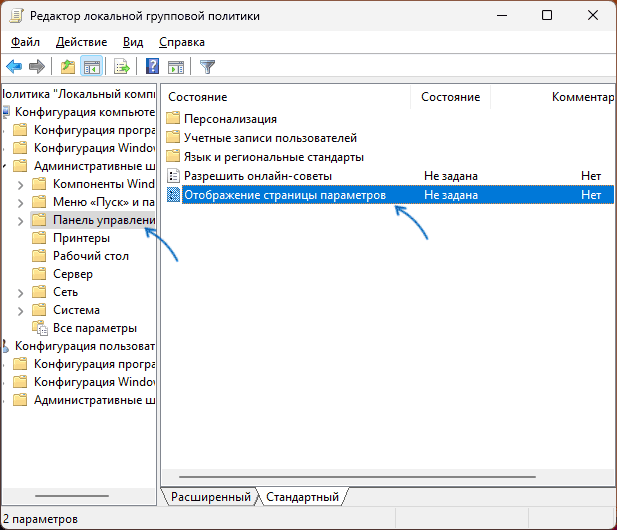Select Рабочий стол in the tree
Viewport: 617px width, 530px height.
coord(91,256)
